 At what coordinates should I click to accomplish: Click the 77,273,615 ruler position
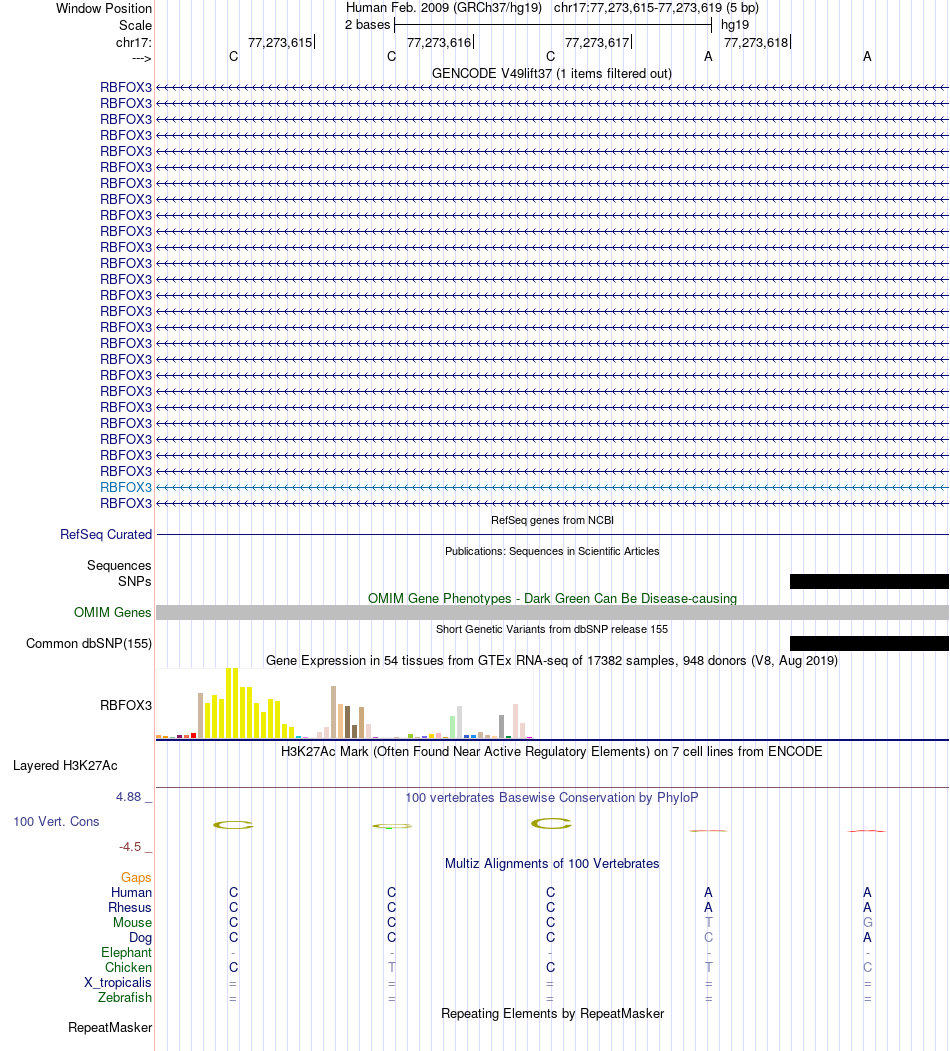coord(280,42)
